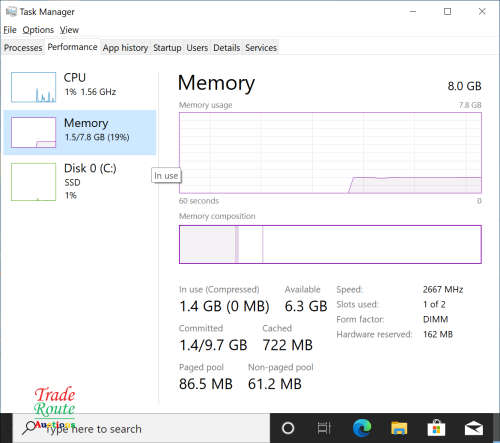Switch to the Processes tab

(x=23, y=48)
